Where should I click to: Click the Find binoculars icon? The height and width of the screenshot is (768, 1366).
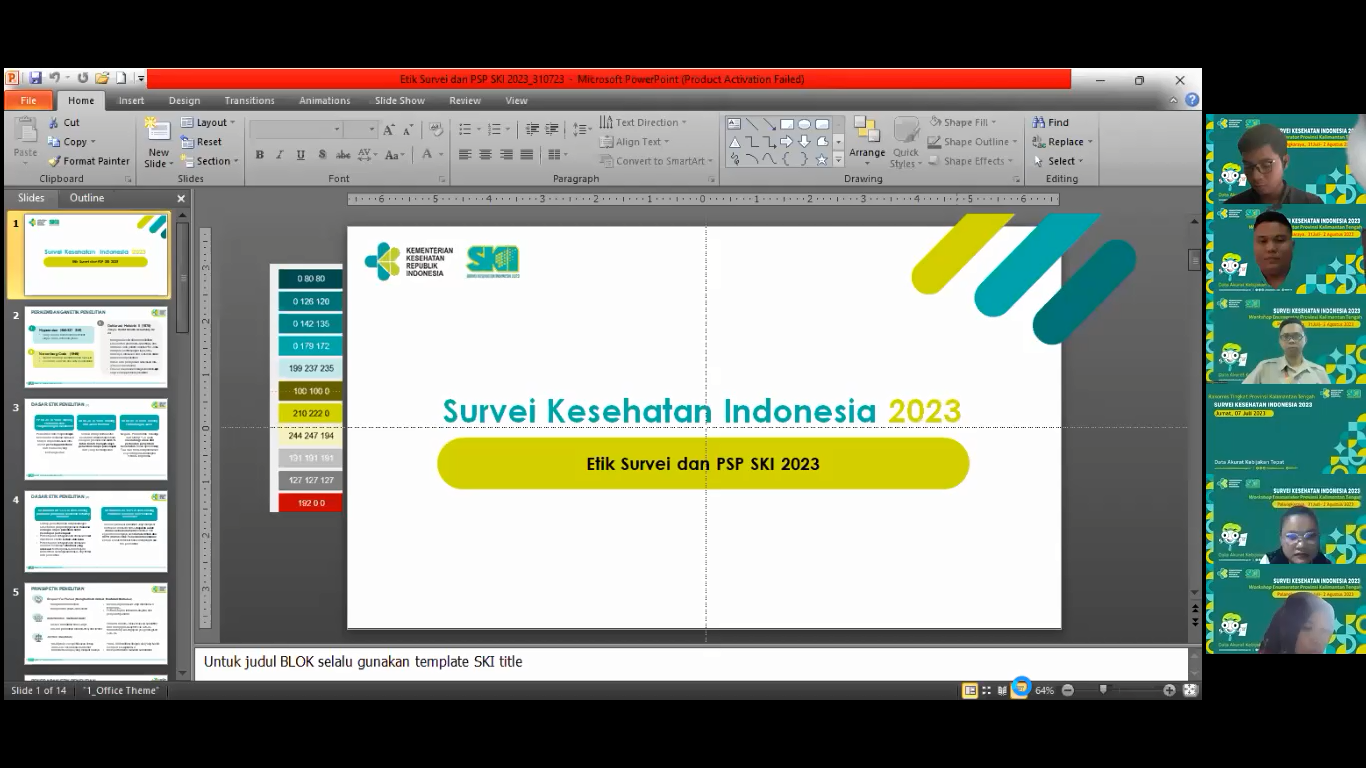(1040, 123)
